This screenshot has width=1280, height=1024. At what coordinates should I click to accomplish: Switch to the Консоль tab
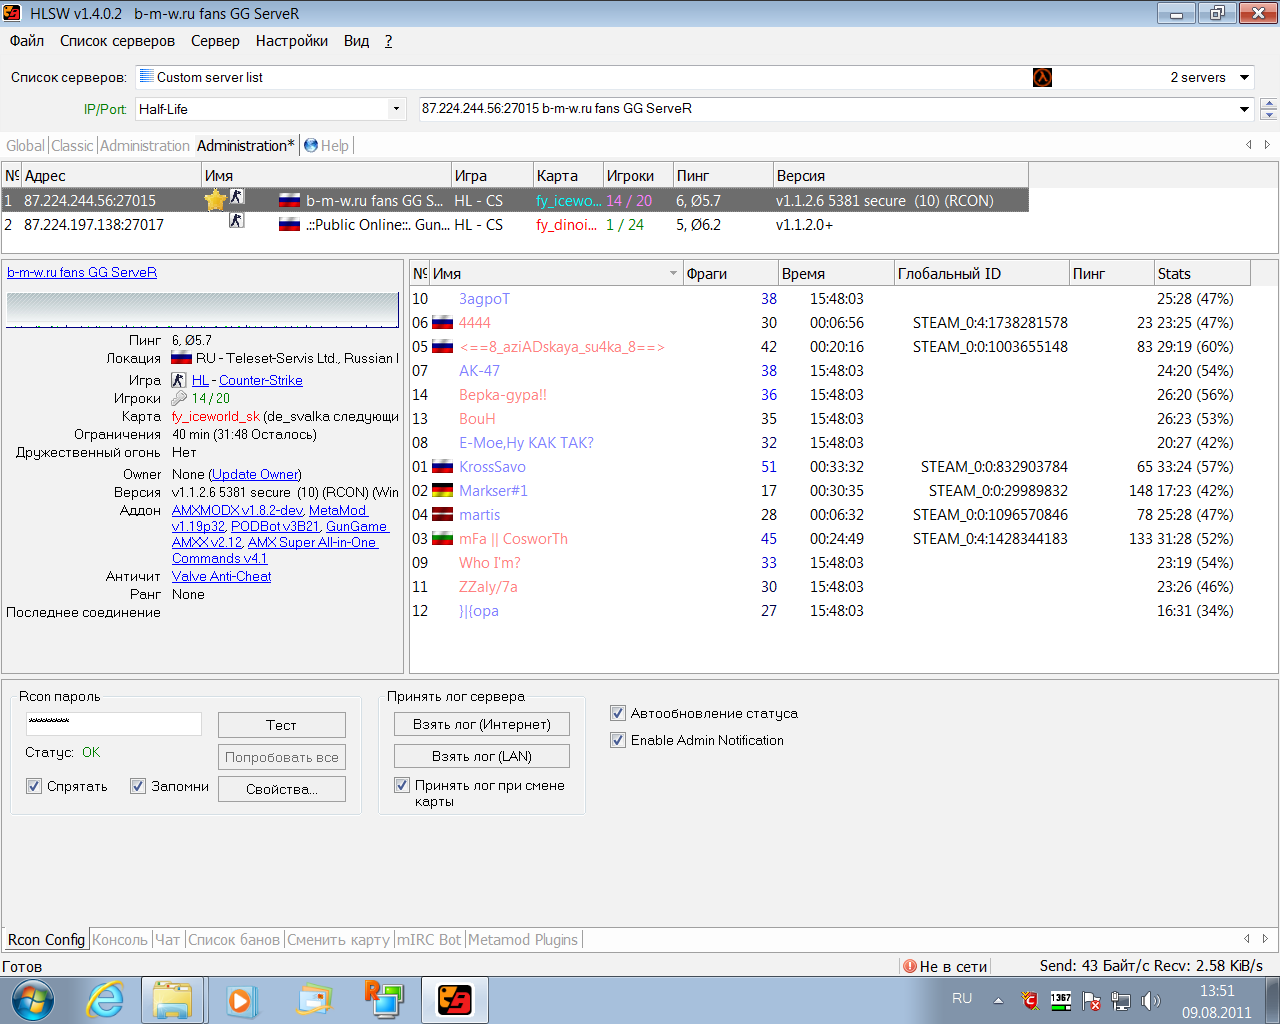pyautogui.click(x=120, y=940)
